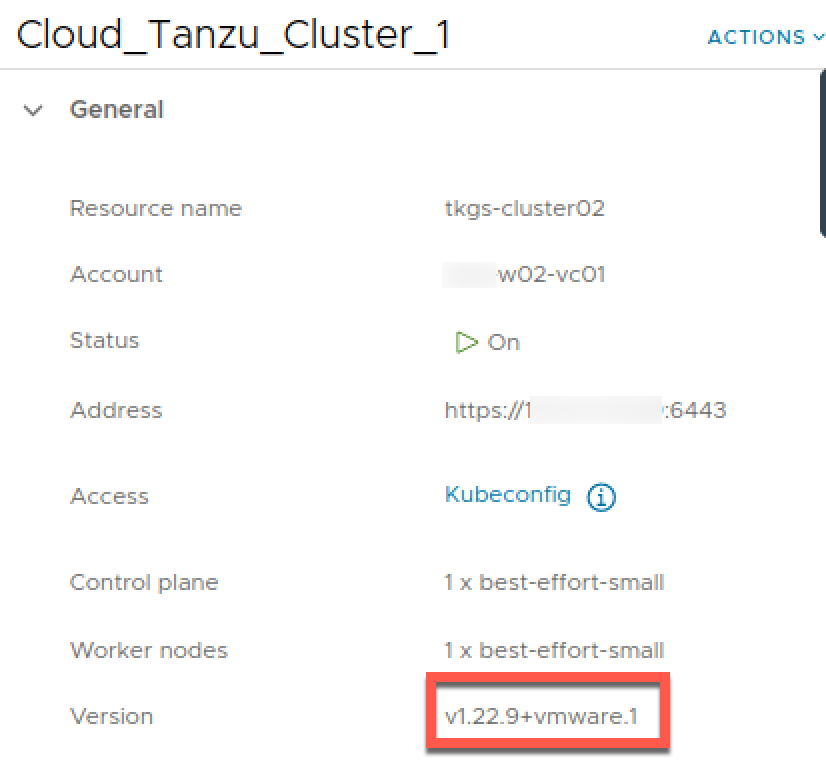Collapse the General section chevron
This screenshot has height=776, width=826.
pyautogui.click(x=33, y=111)
